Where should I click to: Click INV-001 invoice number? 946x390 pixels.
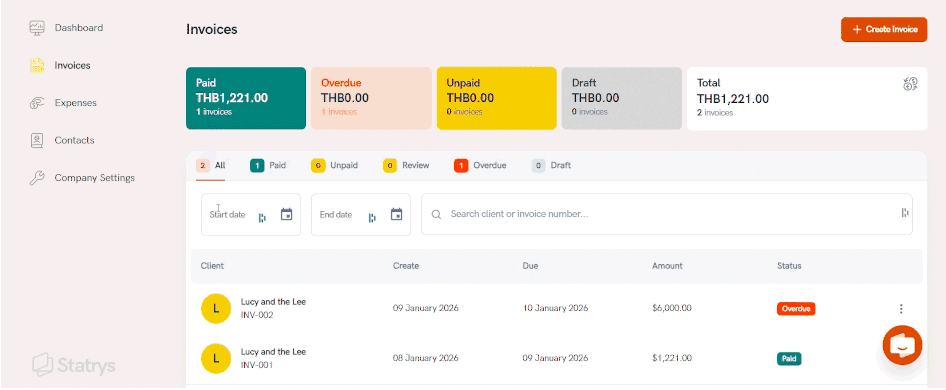click(x=257, y=365)
